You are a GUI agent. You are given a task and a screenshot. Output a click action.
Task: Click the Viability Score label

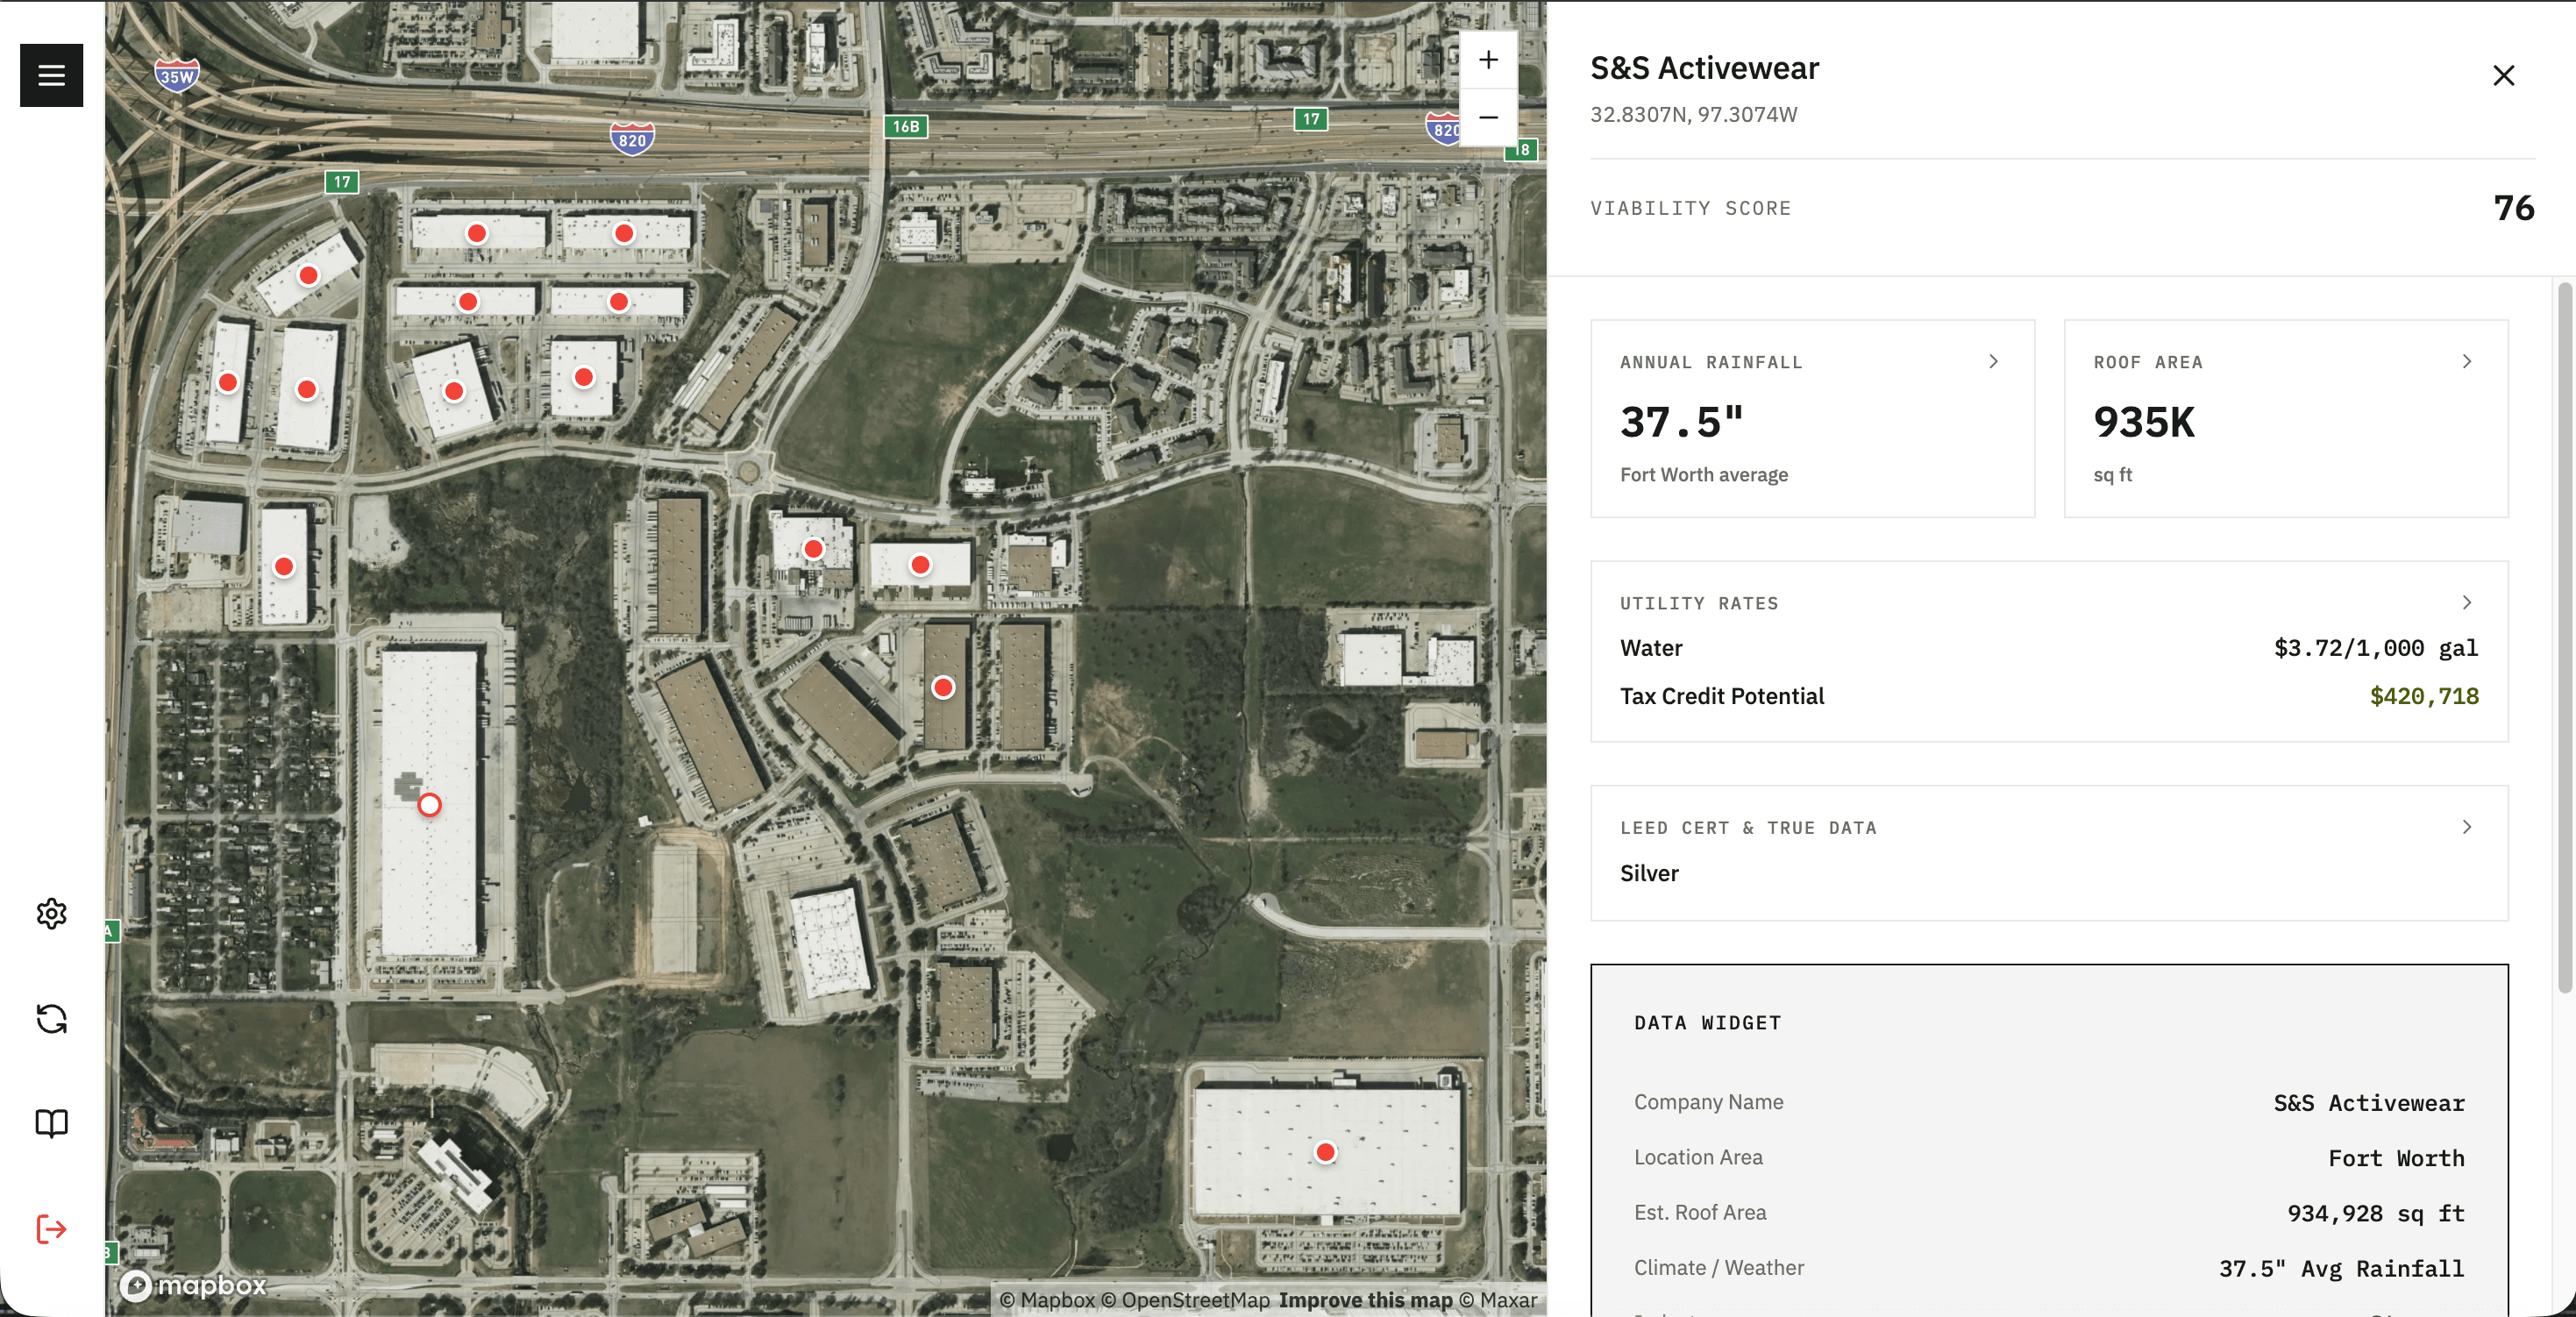click(1690, 208)
